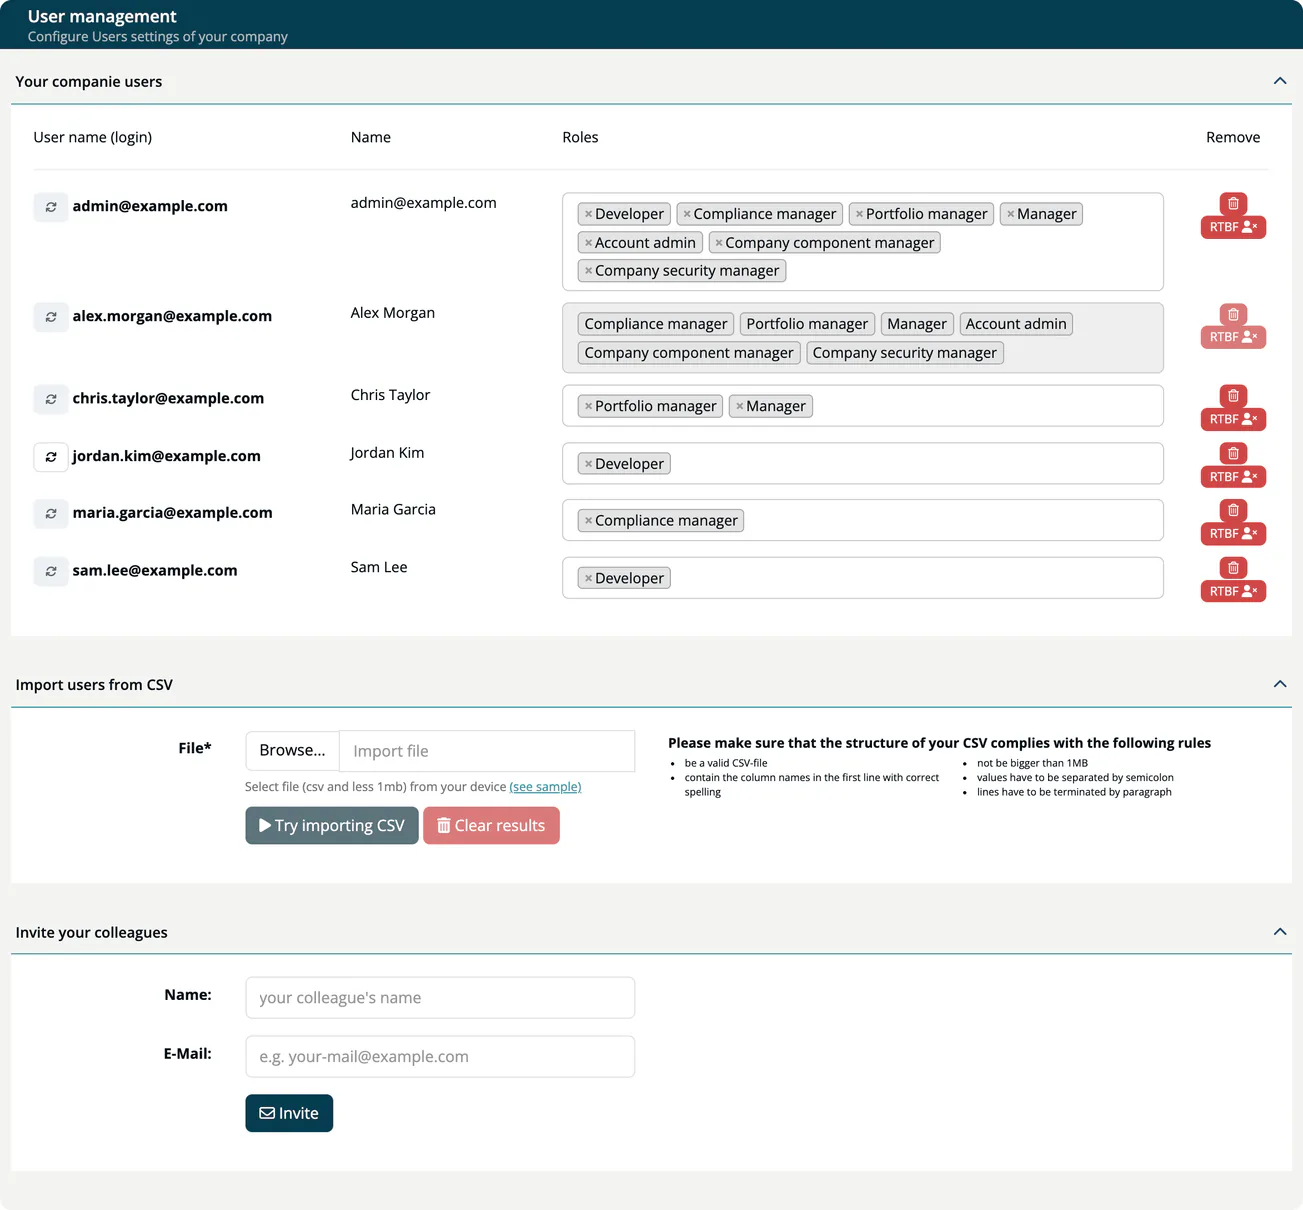Focus the colleague's Name input field
The height and width of the screenshot is (1210, 1303).
coord(440,998)
